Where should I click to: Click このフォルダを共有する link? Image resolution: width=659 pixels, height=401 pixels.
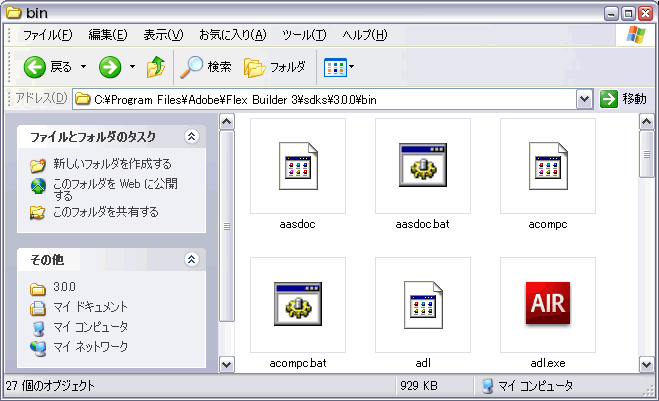coord(105,212)
